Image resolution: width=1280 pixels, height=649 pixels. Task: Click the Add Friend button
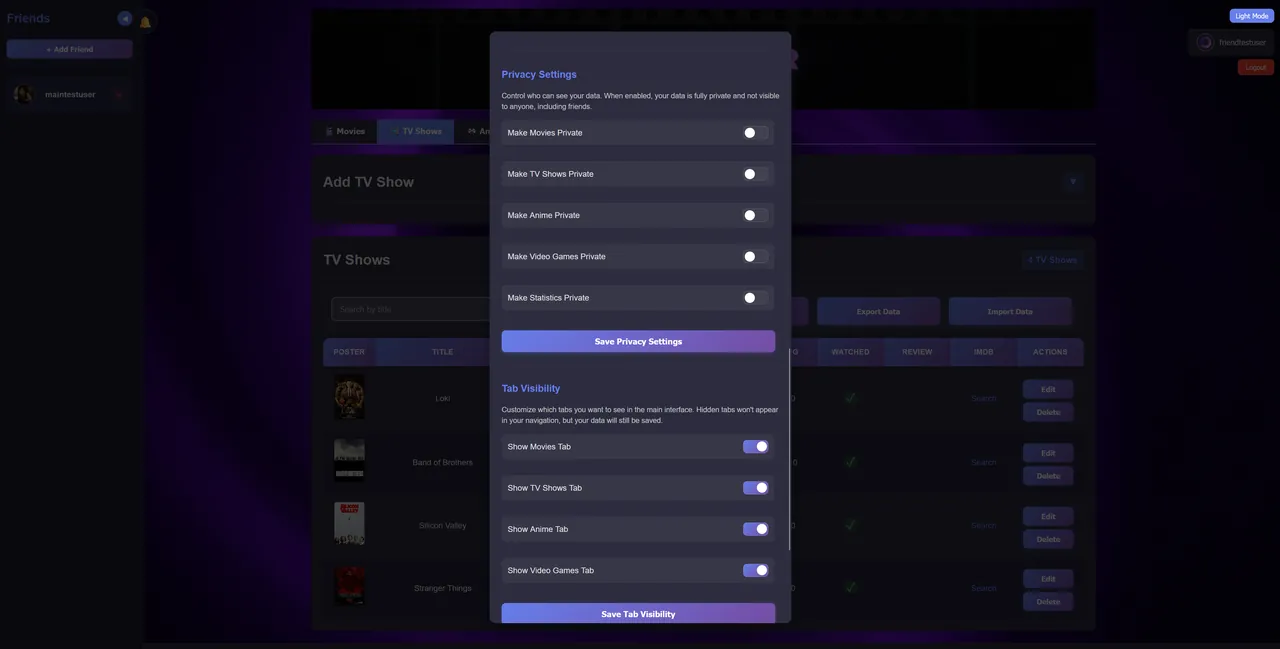click(x=69, y=49)
